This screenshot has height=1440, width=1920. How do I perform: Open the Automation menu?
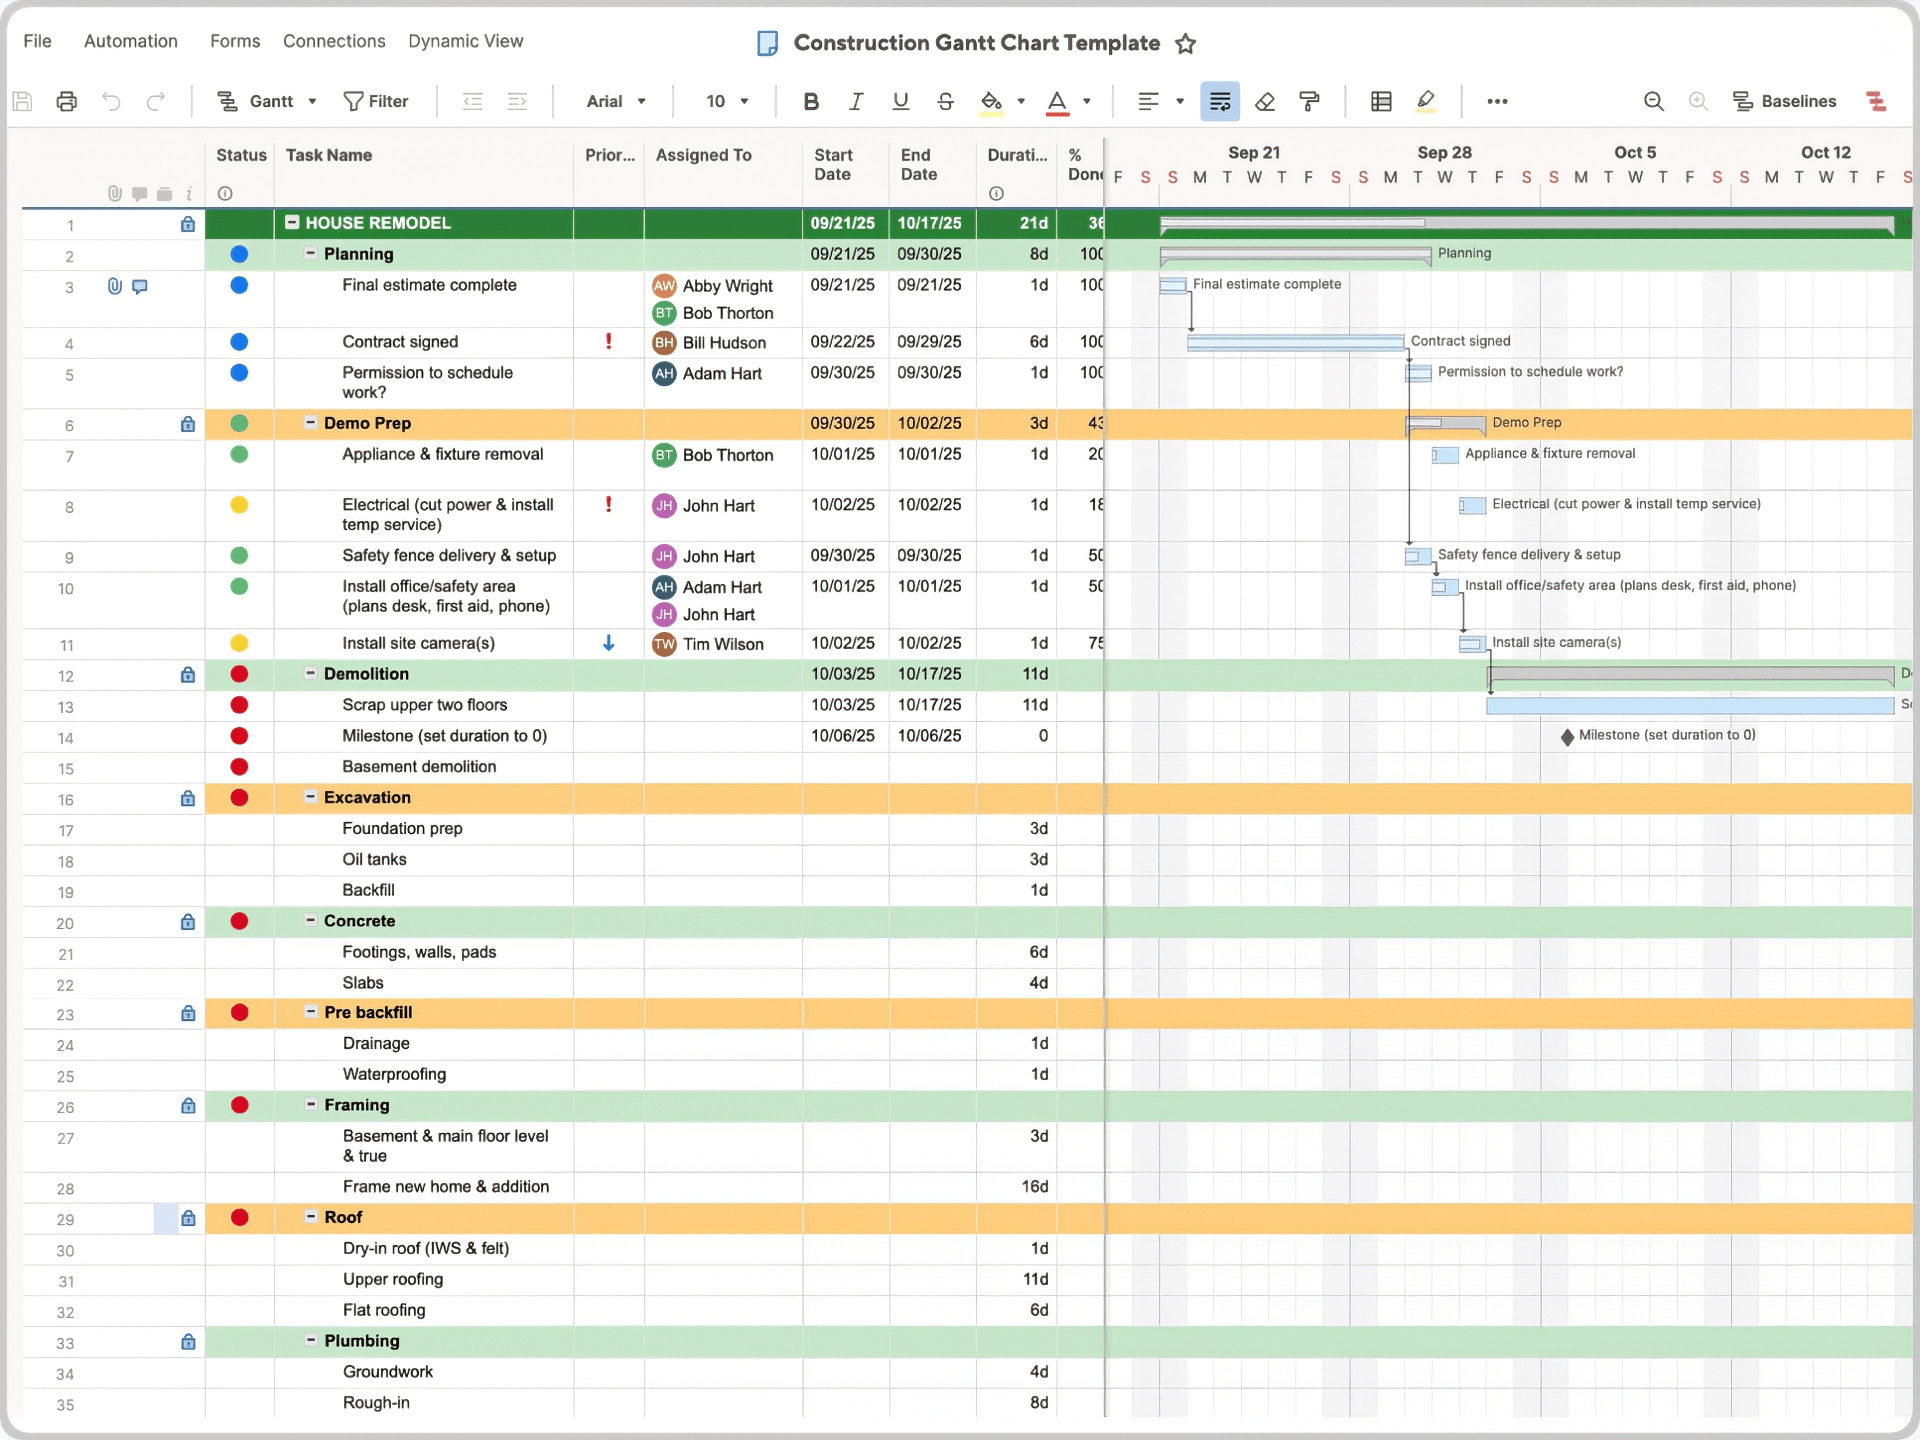tap(130, 41)
